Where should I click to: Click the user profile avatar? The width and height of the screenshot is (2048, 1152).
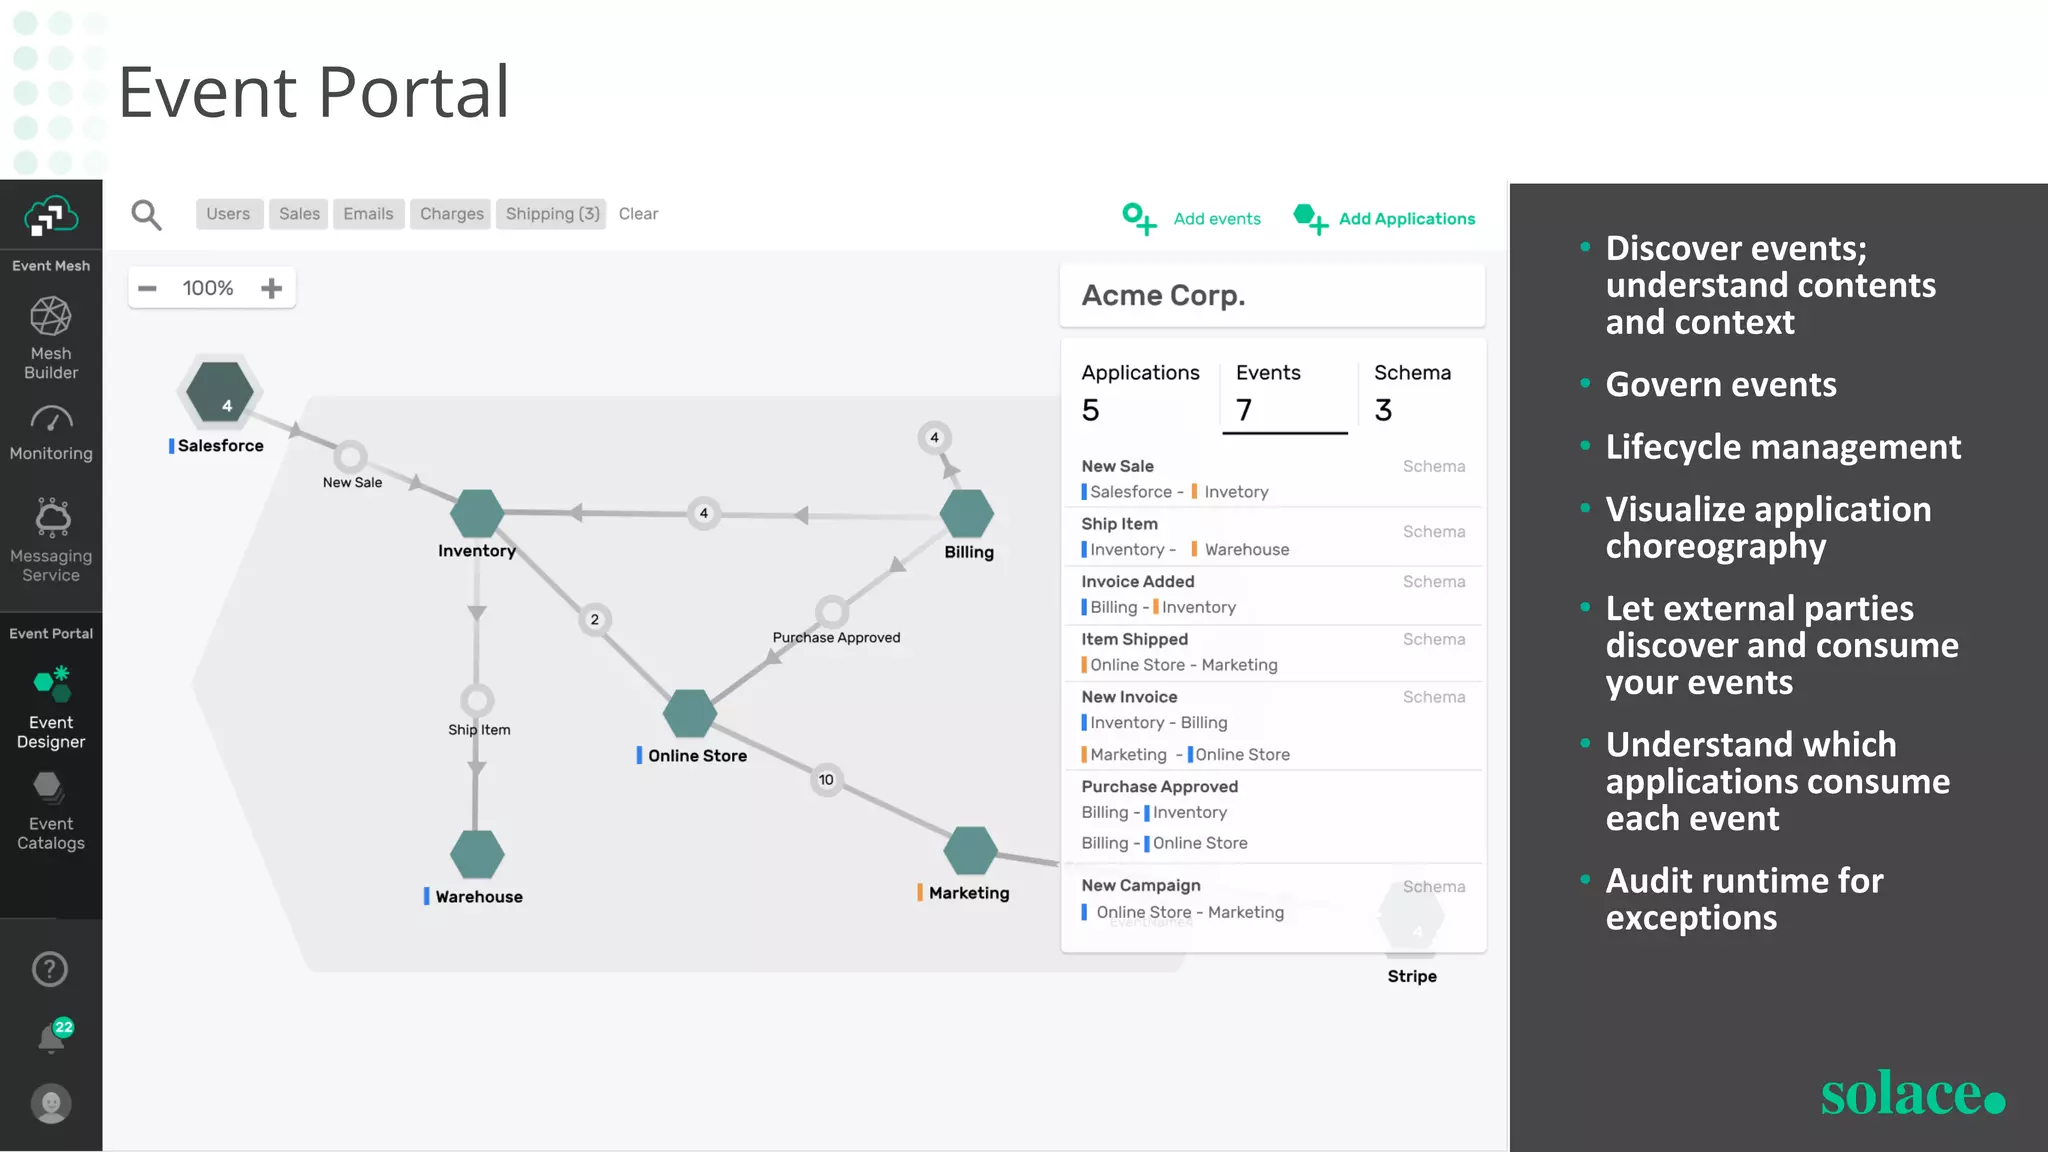point(51,1103)
